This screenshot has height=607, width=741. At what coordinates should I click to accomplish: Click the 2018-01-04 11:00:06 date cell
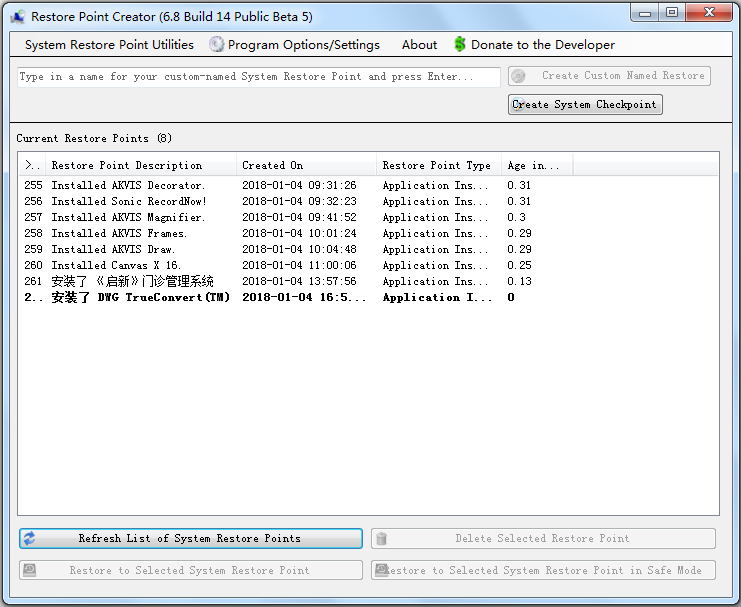pyautogui.click(x=299, y=265)
